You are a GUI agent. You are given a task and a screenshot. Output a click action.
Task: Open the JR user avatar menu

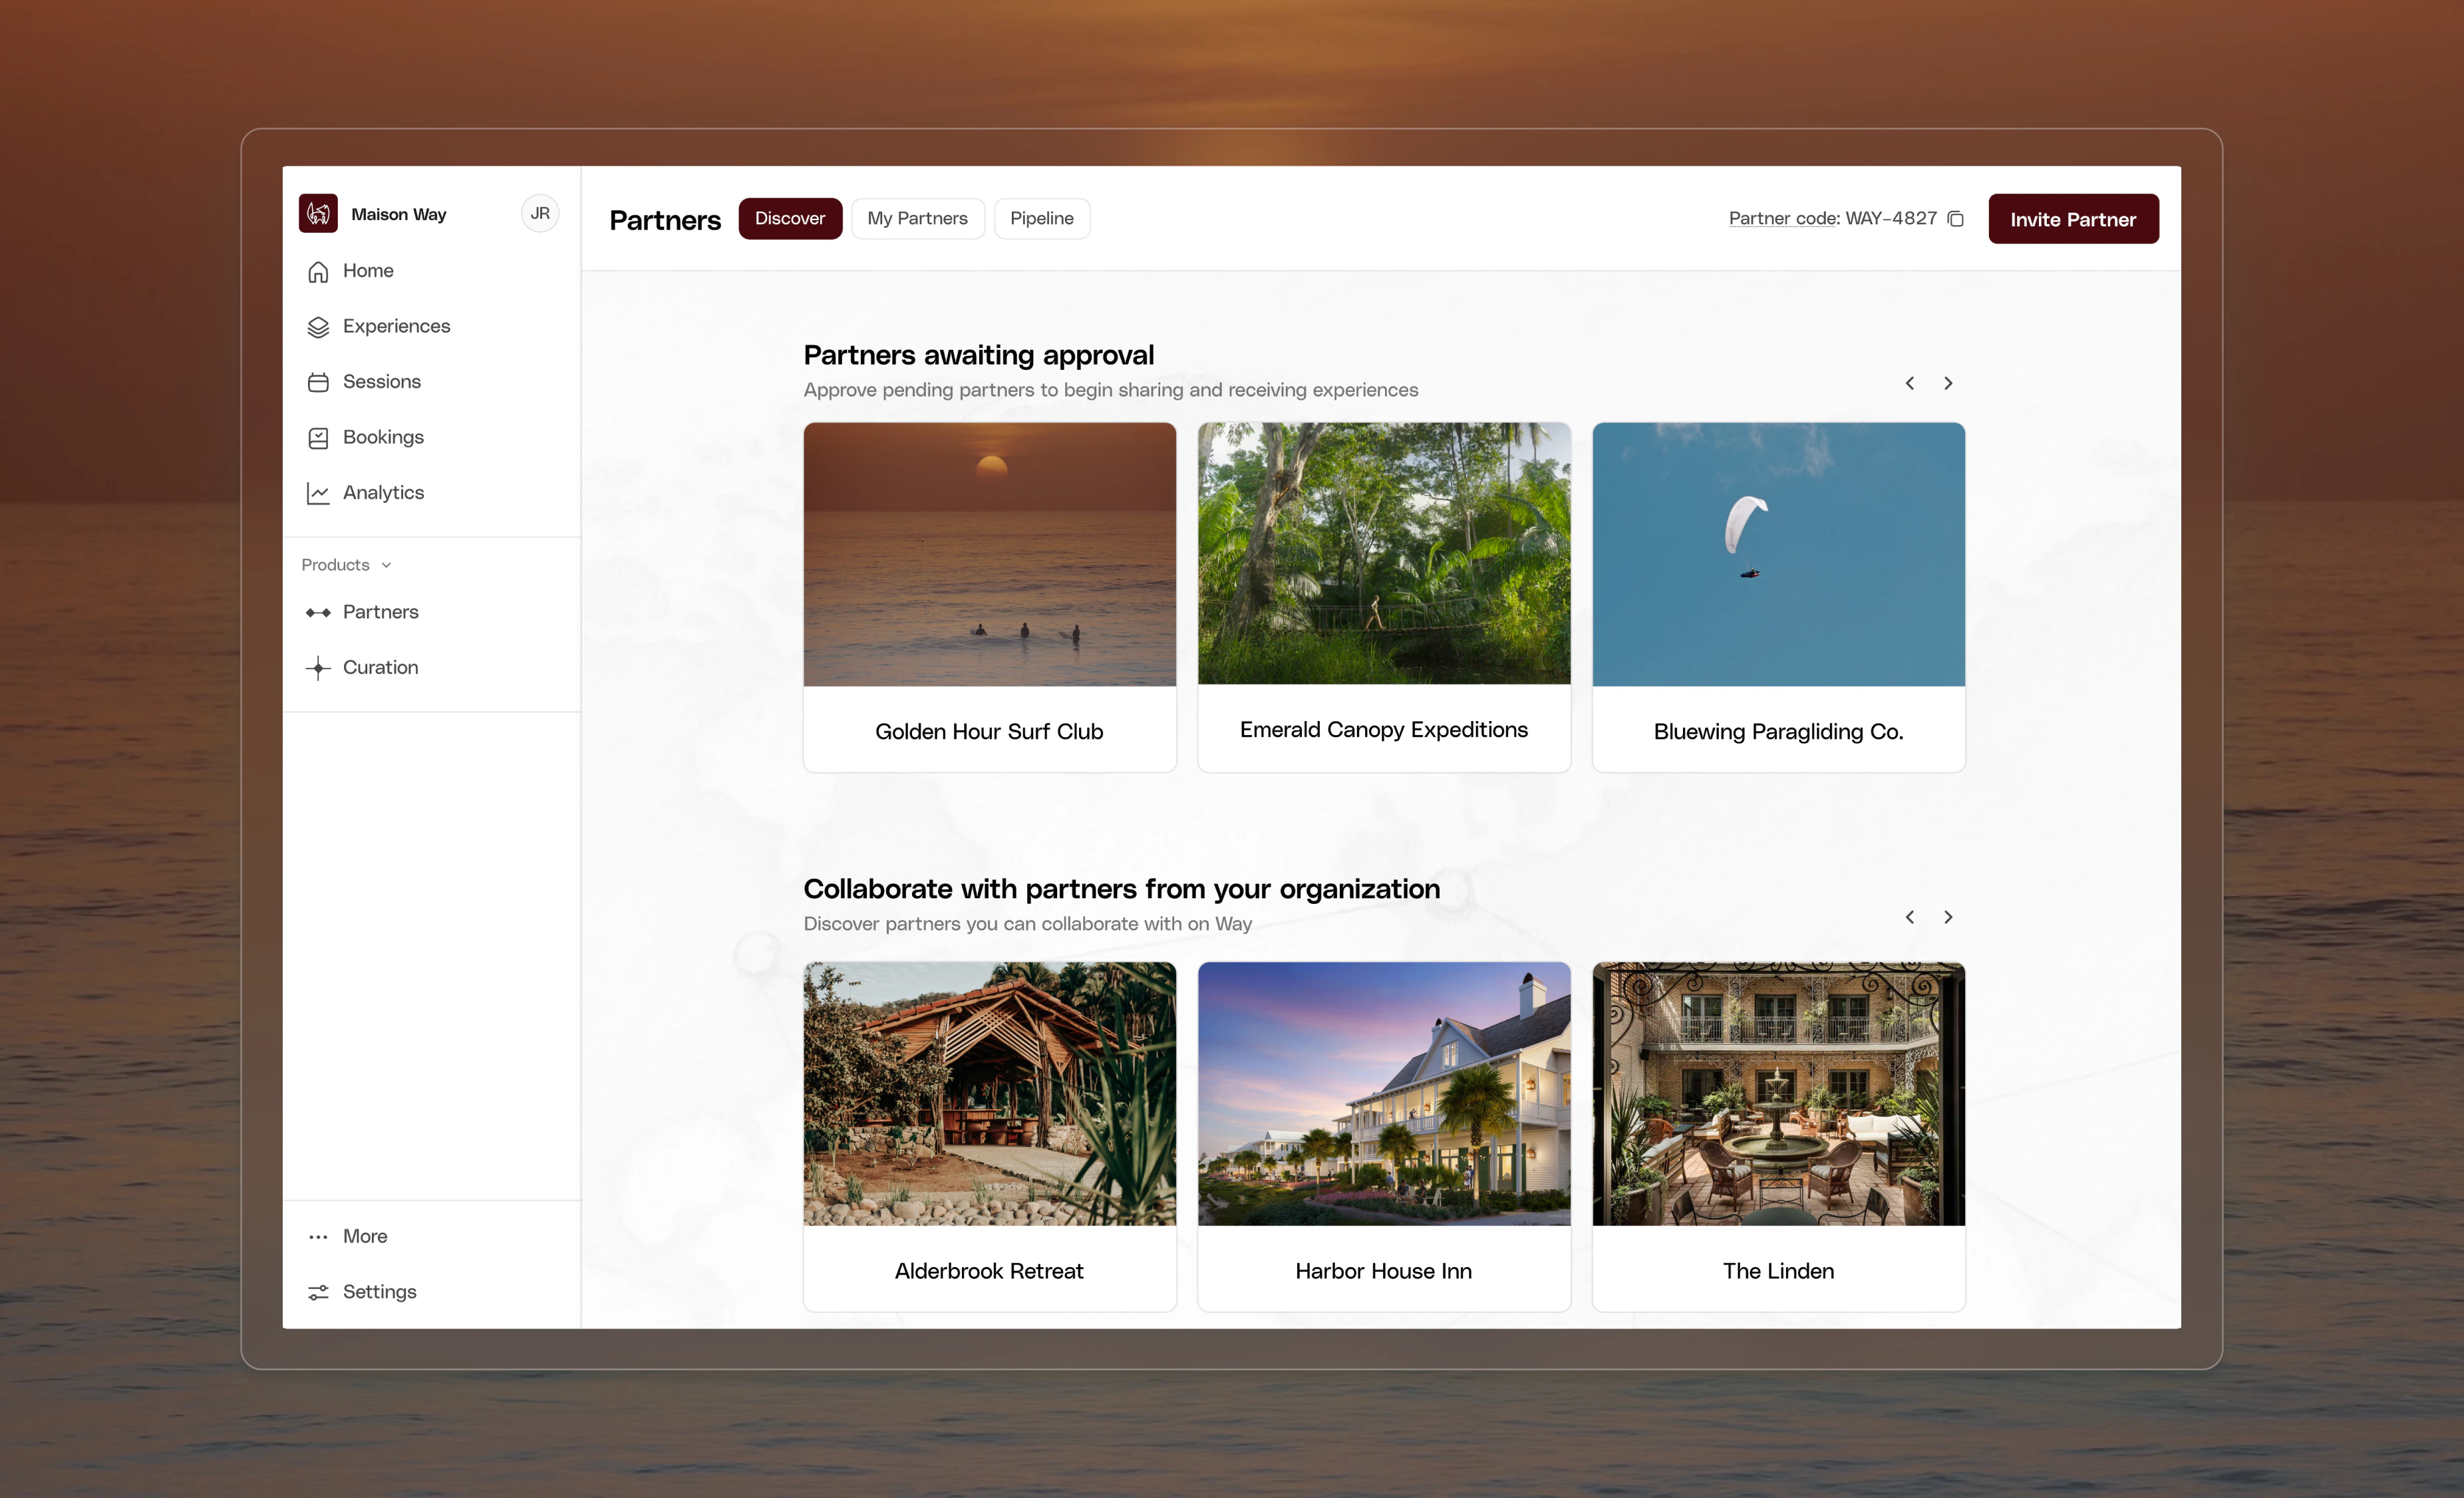click(540, 213)
